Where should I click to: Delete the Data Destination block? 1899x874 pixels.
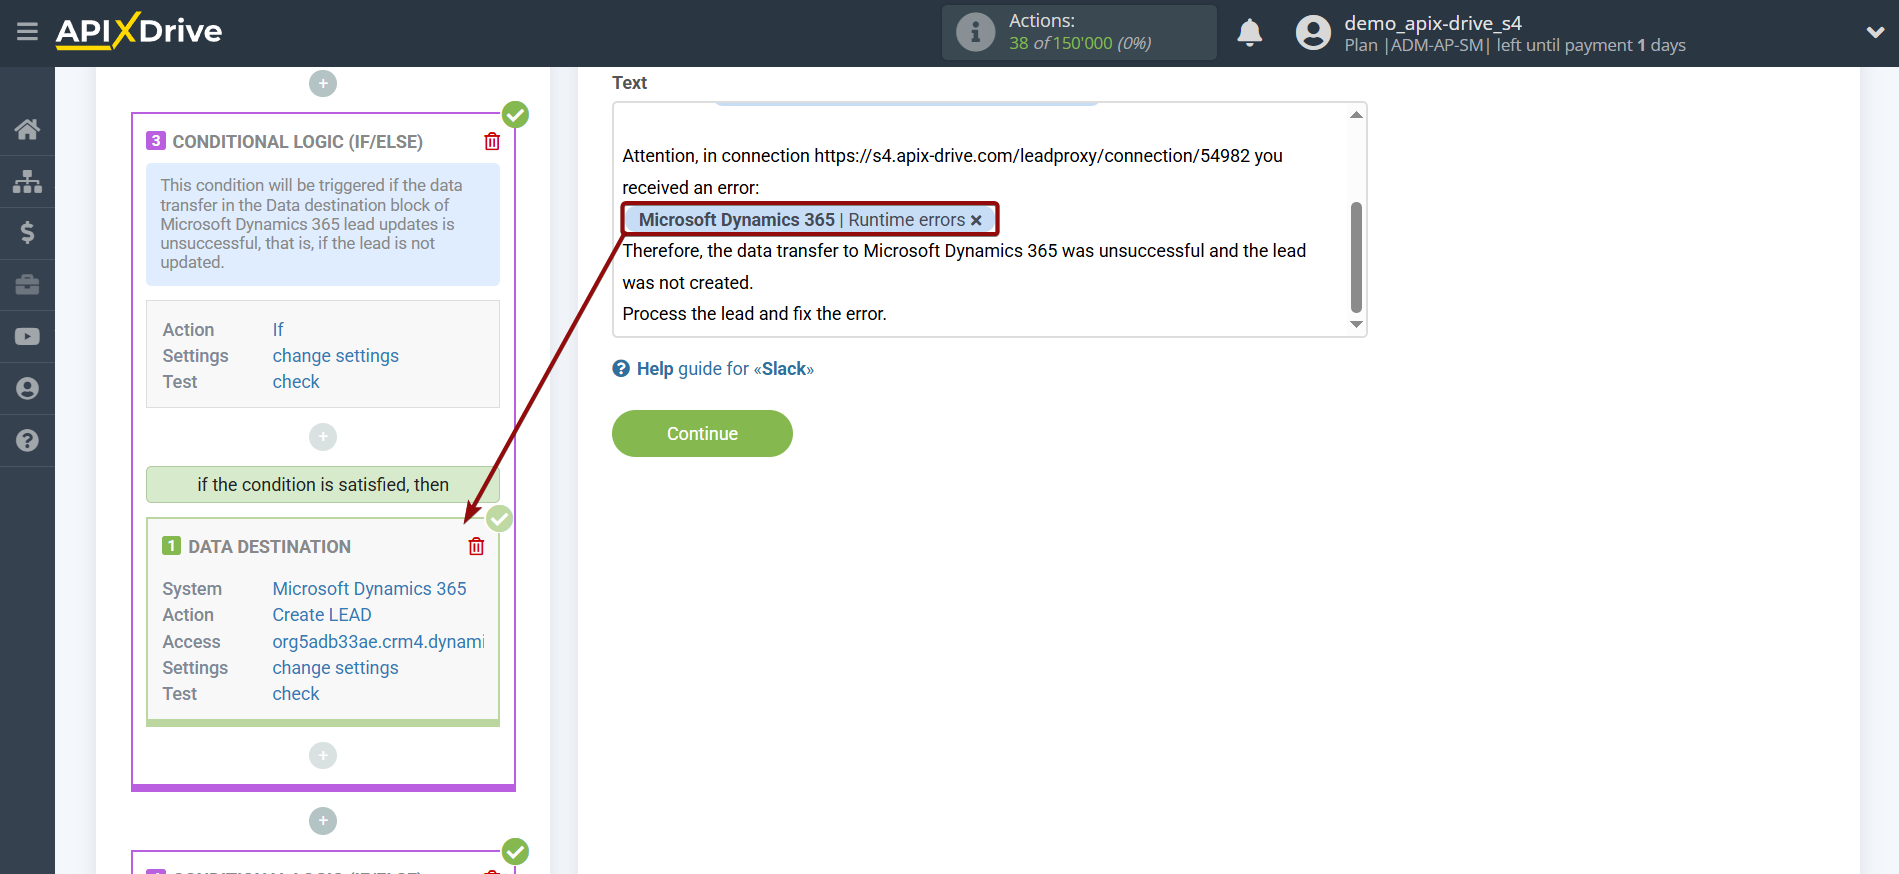pyautogui.click(x=476, y=547)
